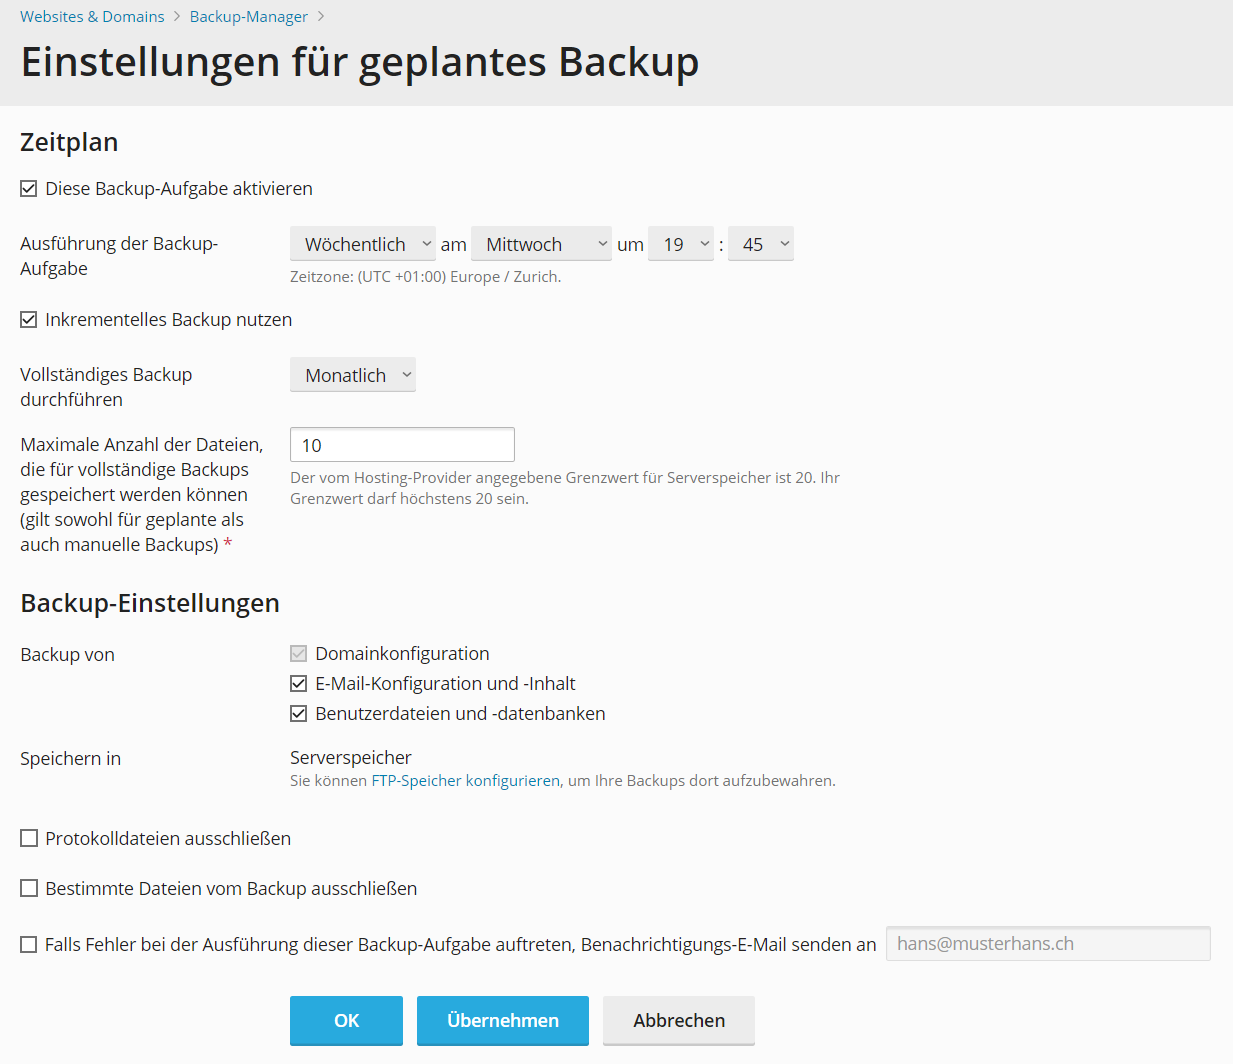Viewport: 1233px width, 1064px height.
Task: Enable error notification email checkbox
Action: pyautogui.click(x=29, y=945)
